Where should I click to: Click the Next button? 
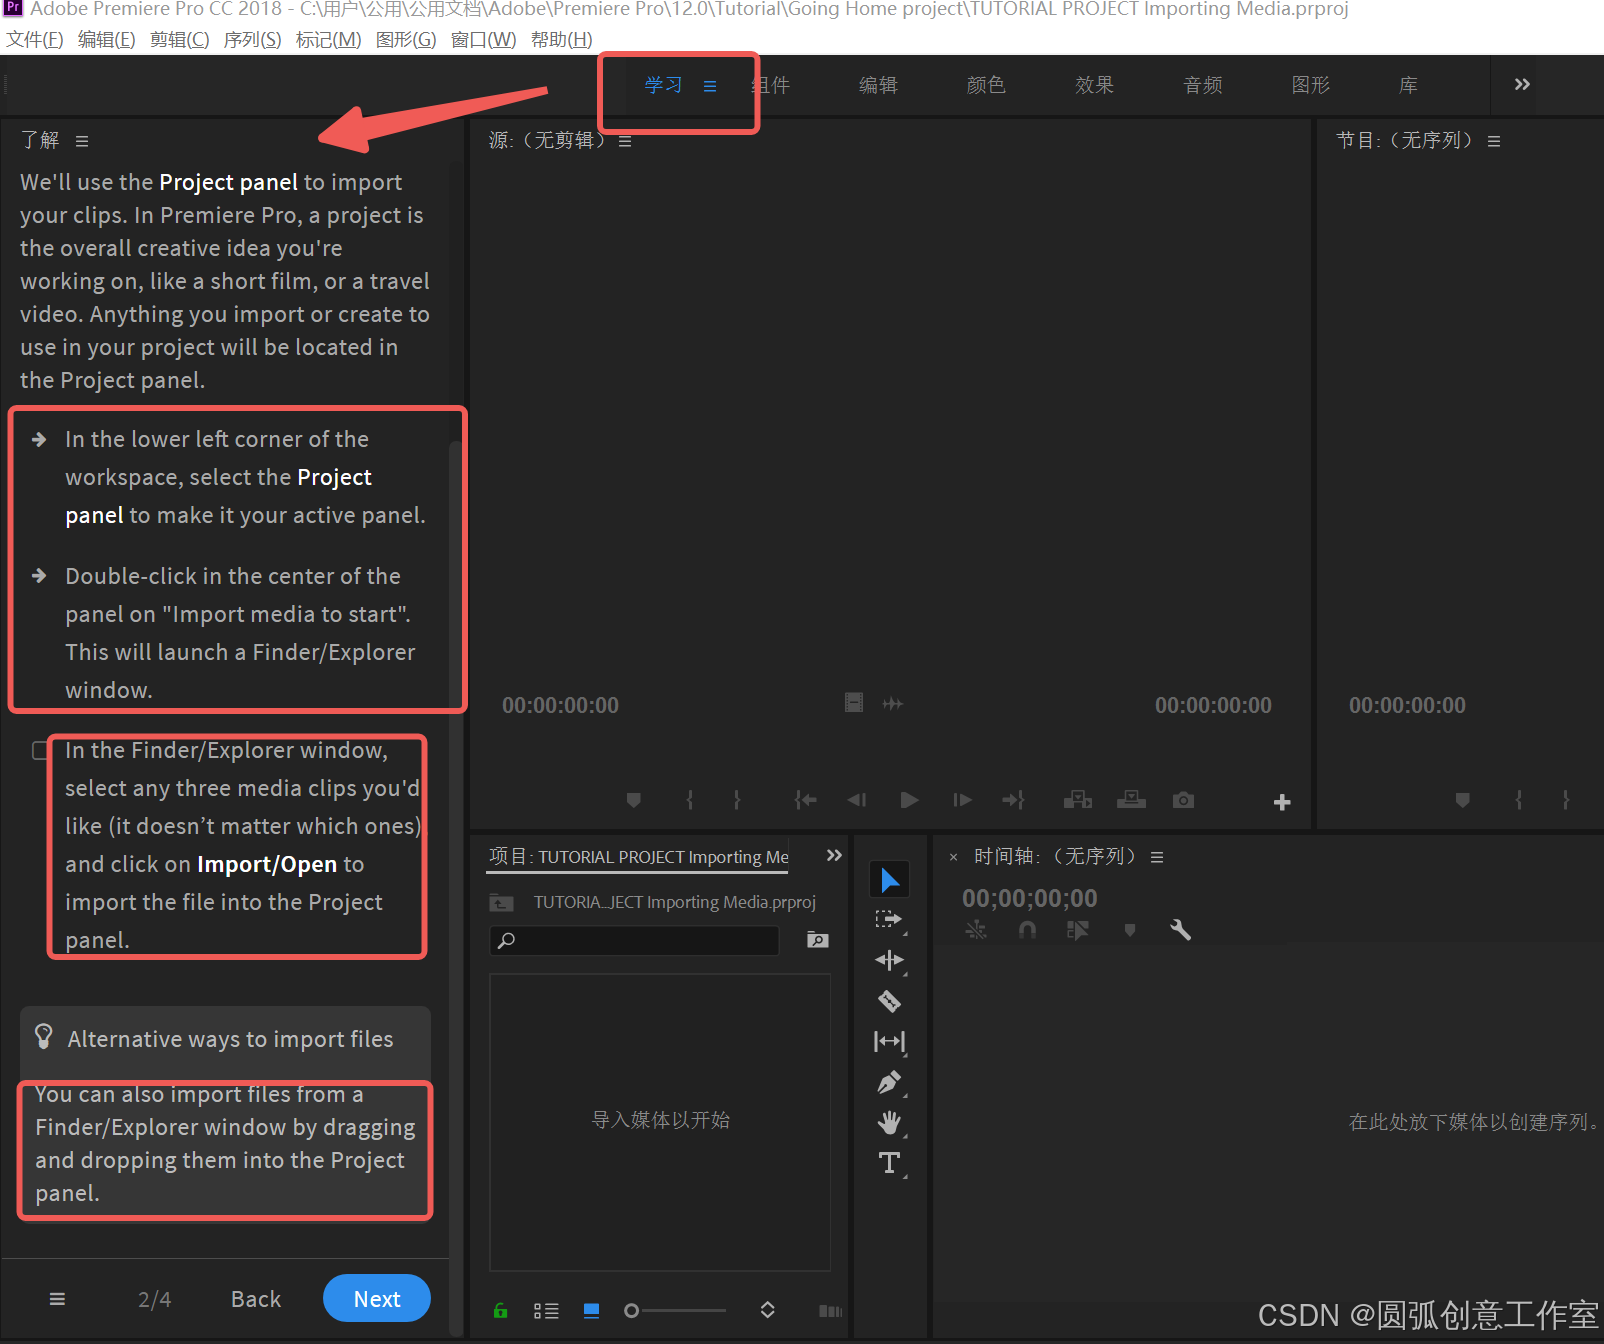click(x=377, y=1298)
